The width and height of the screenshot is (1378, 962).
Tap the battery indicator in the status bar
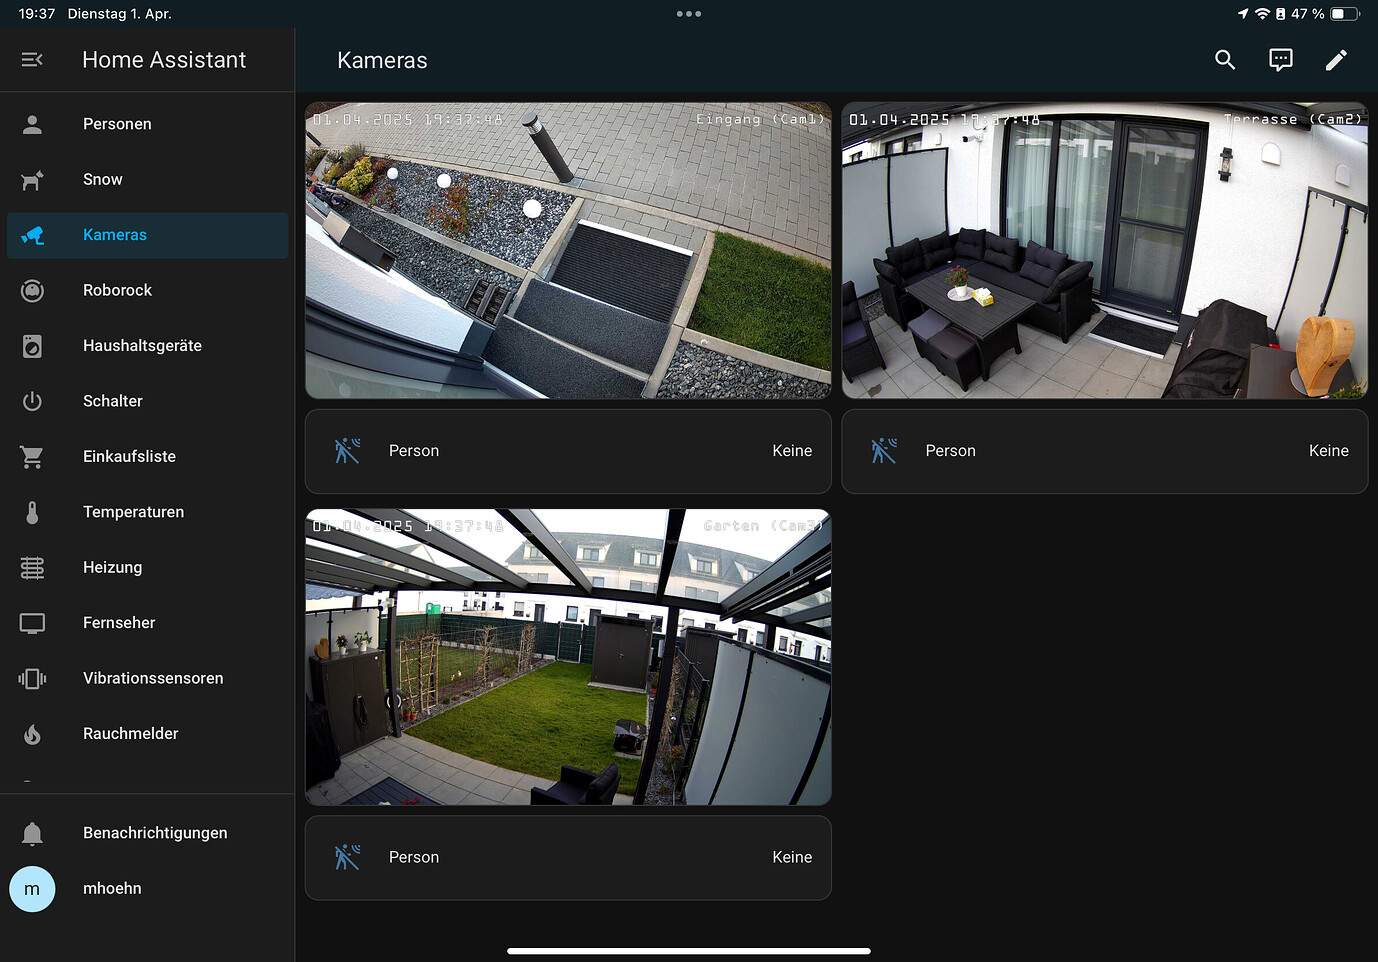tap(1345, 14)
